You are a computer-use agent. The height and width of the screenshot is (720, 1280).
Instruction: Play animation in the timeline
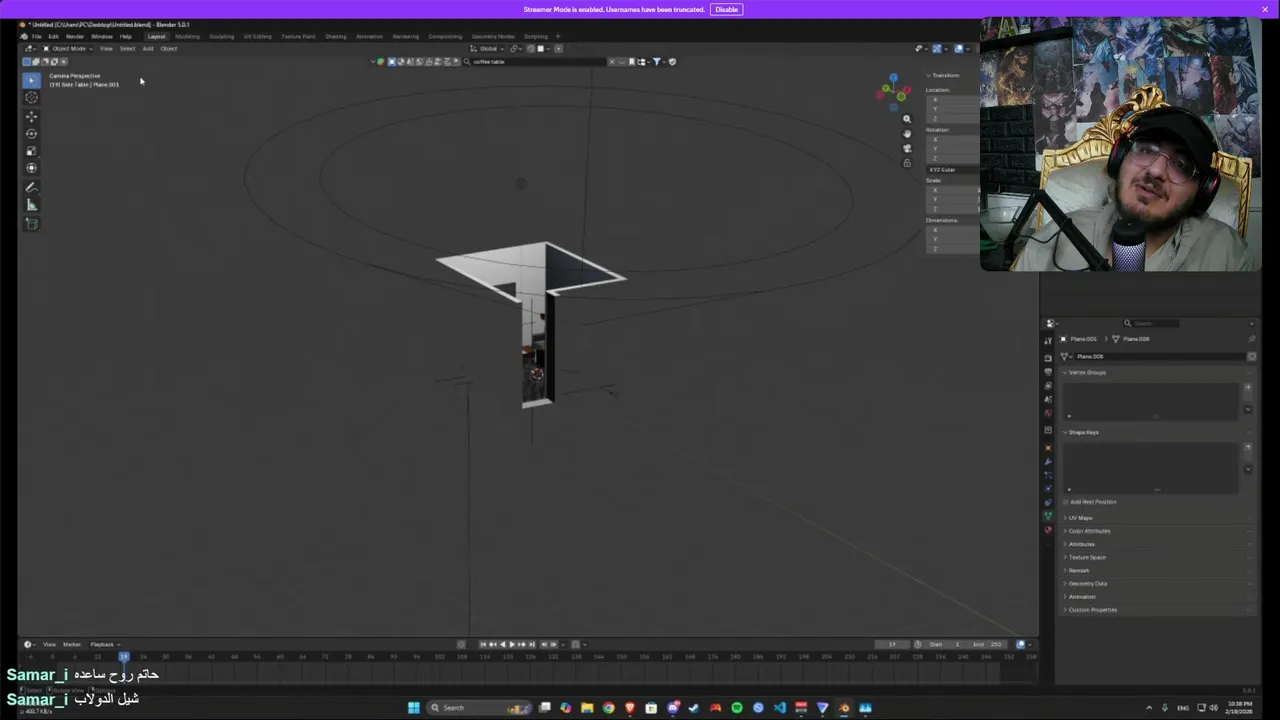click(x=512, y=644)
